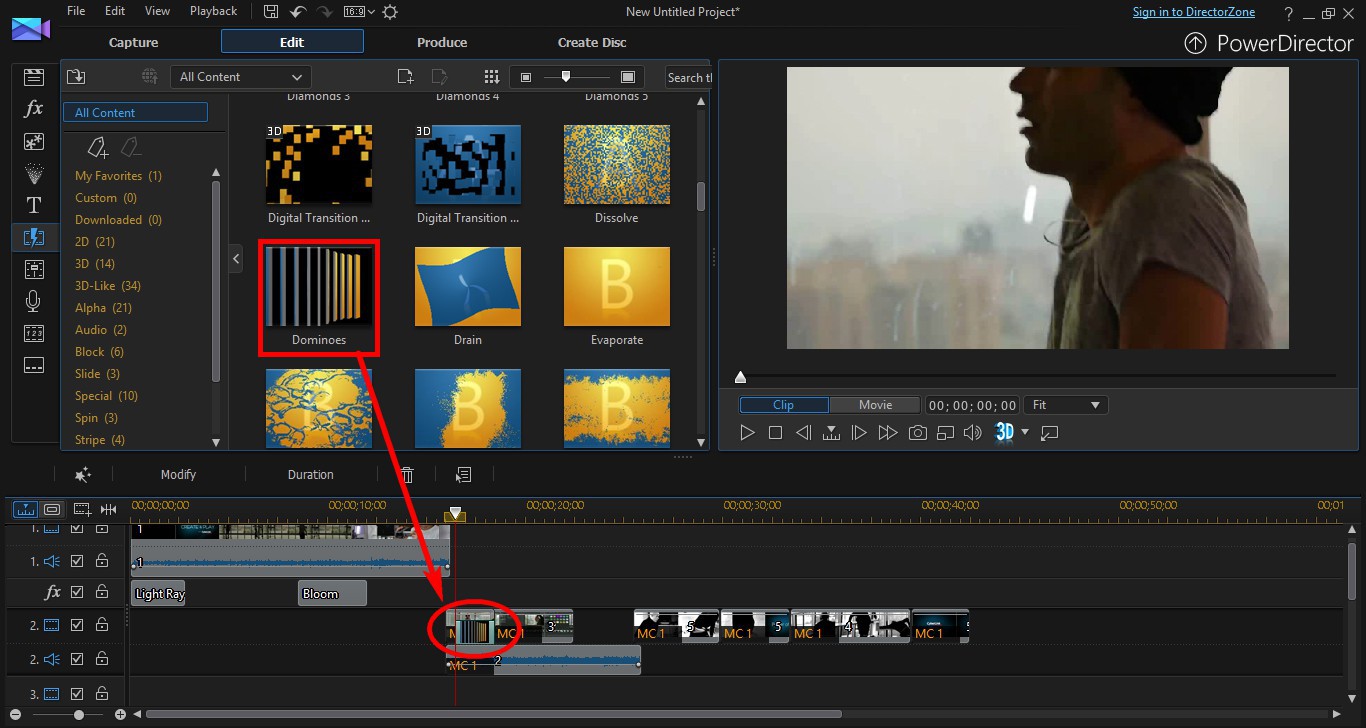Select the 3D-Like (34) category
The image size is (1366, 728).
click(108, 286)
